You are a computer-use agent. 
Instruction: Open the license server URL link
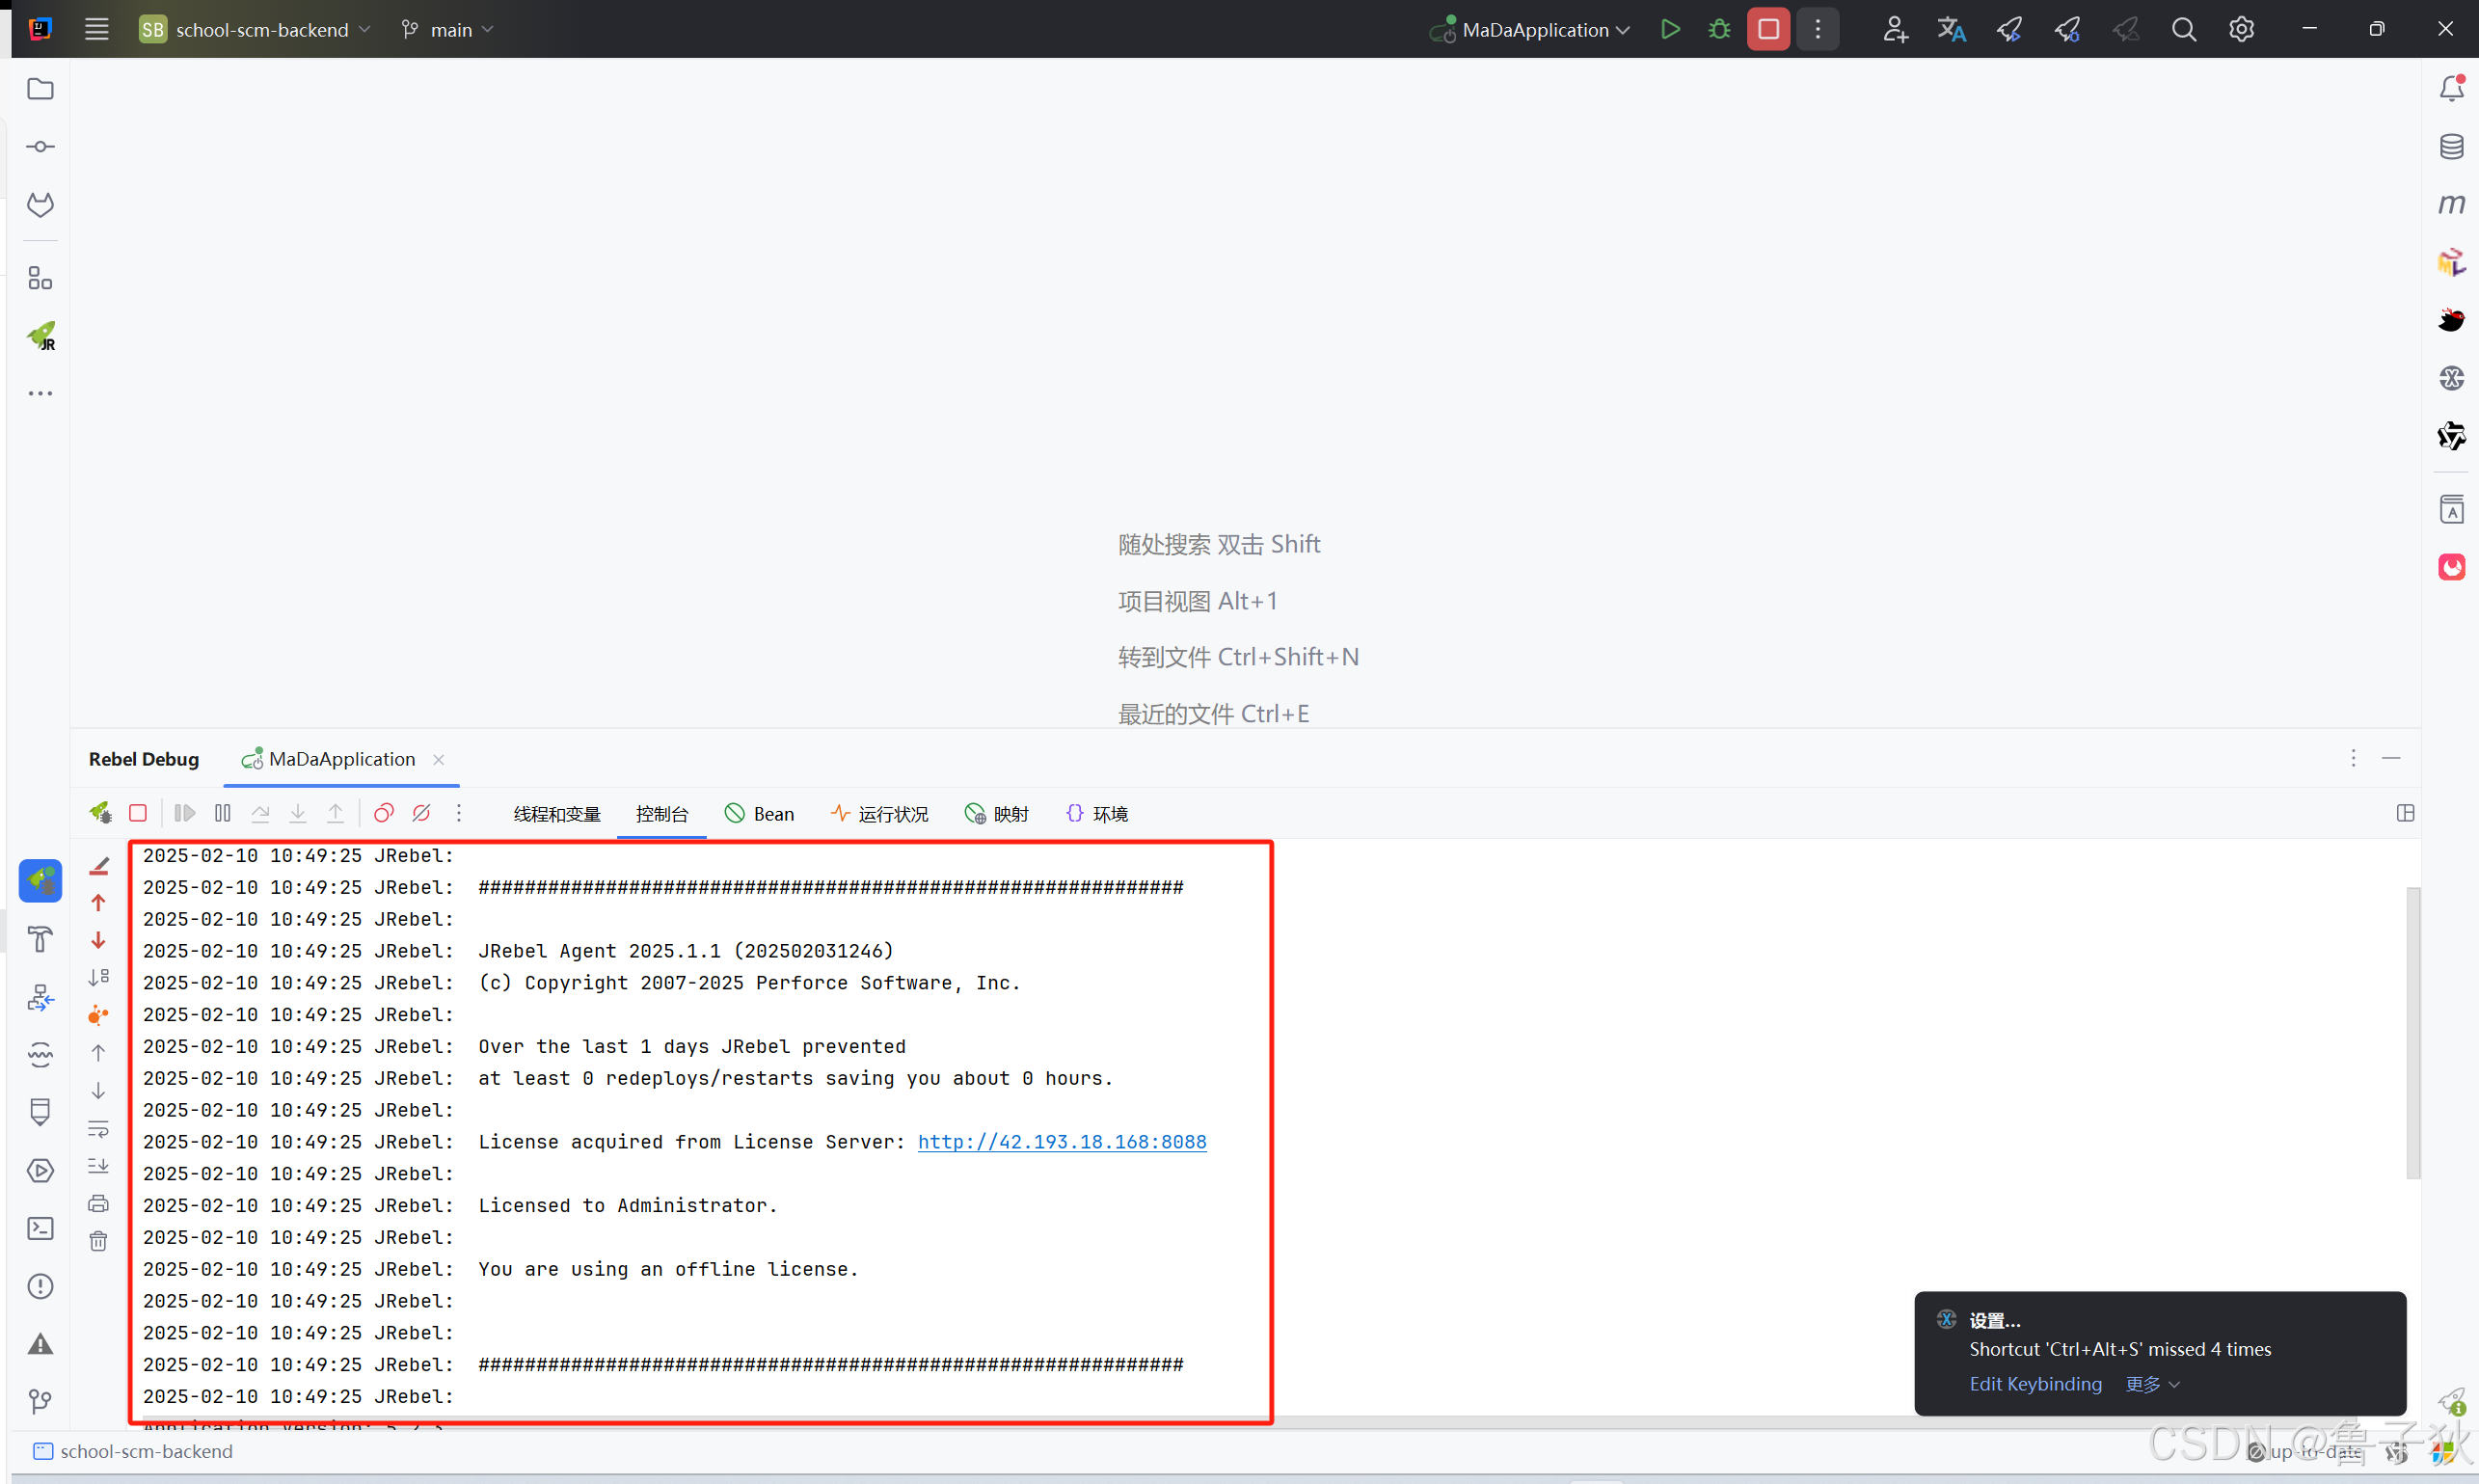1061,1142
